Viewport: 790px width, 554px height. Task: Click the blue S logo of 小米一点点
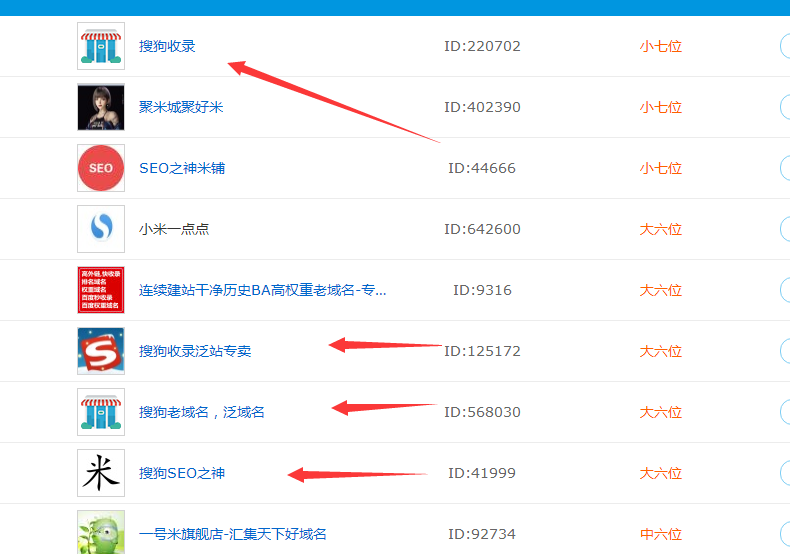click(x=101, y=229)
